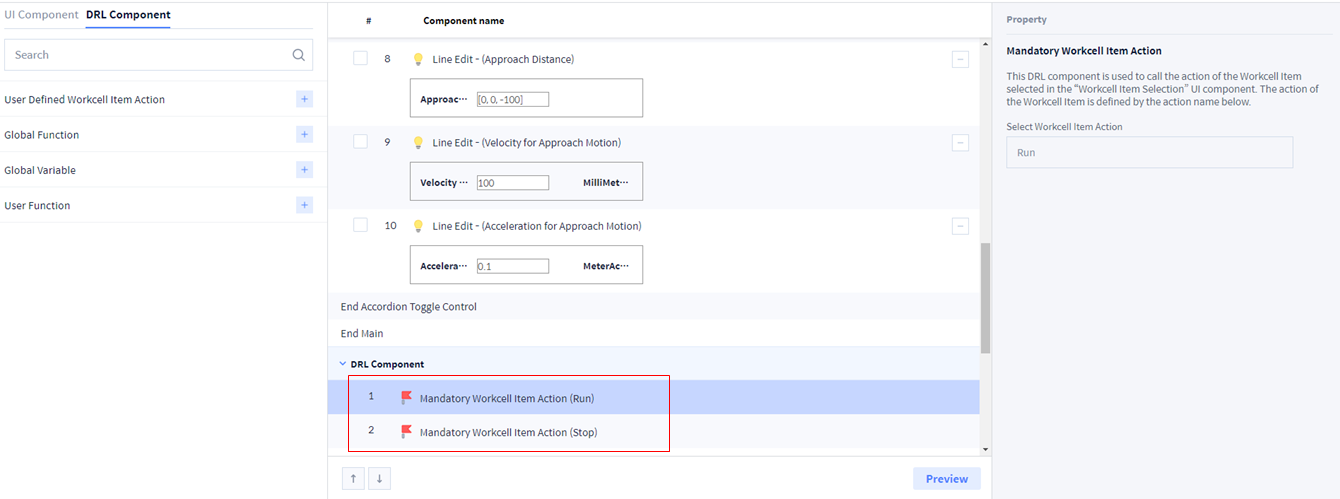Click the search magnifier icon
Viewport: 1340px width, 499px height.
coord(298,55)
